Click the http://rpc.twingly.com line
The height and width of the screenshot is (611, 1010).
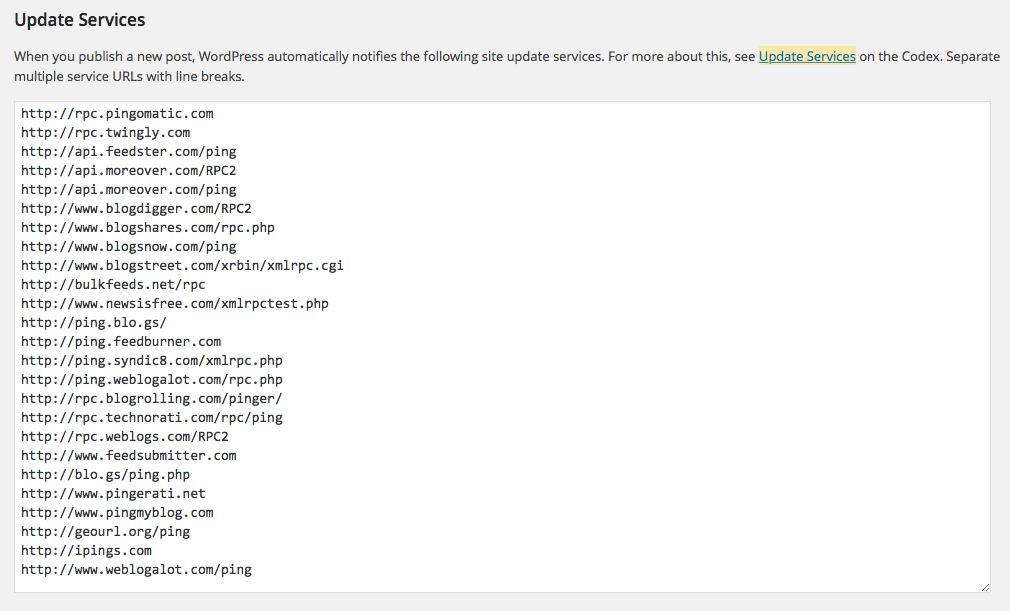click(106, 133)
